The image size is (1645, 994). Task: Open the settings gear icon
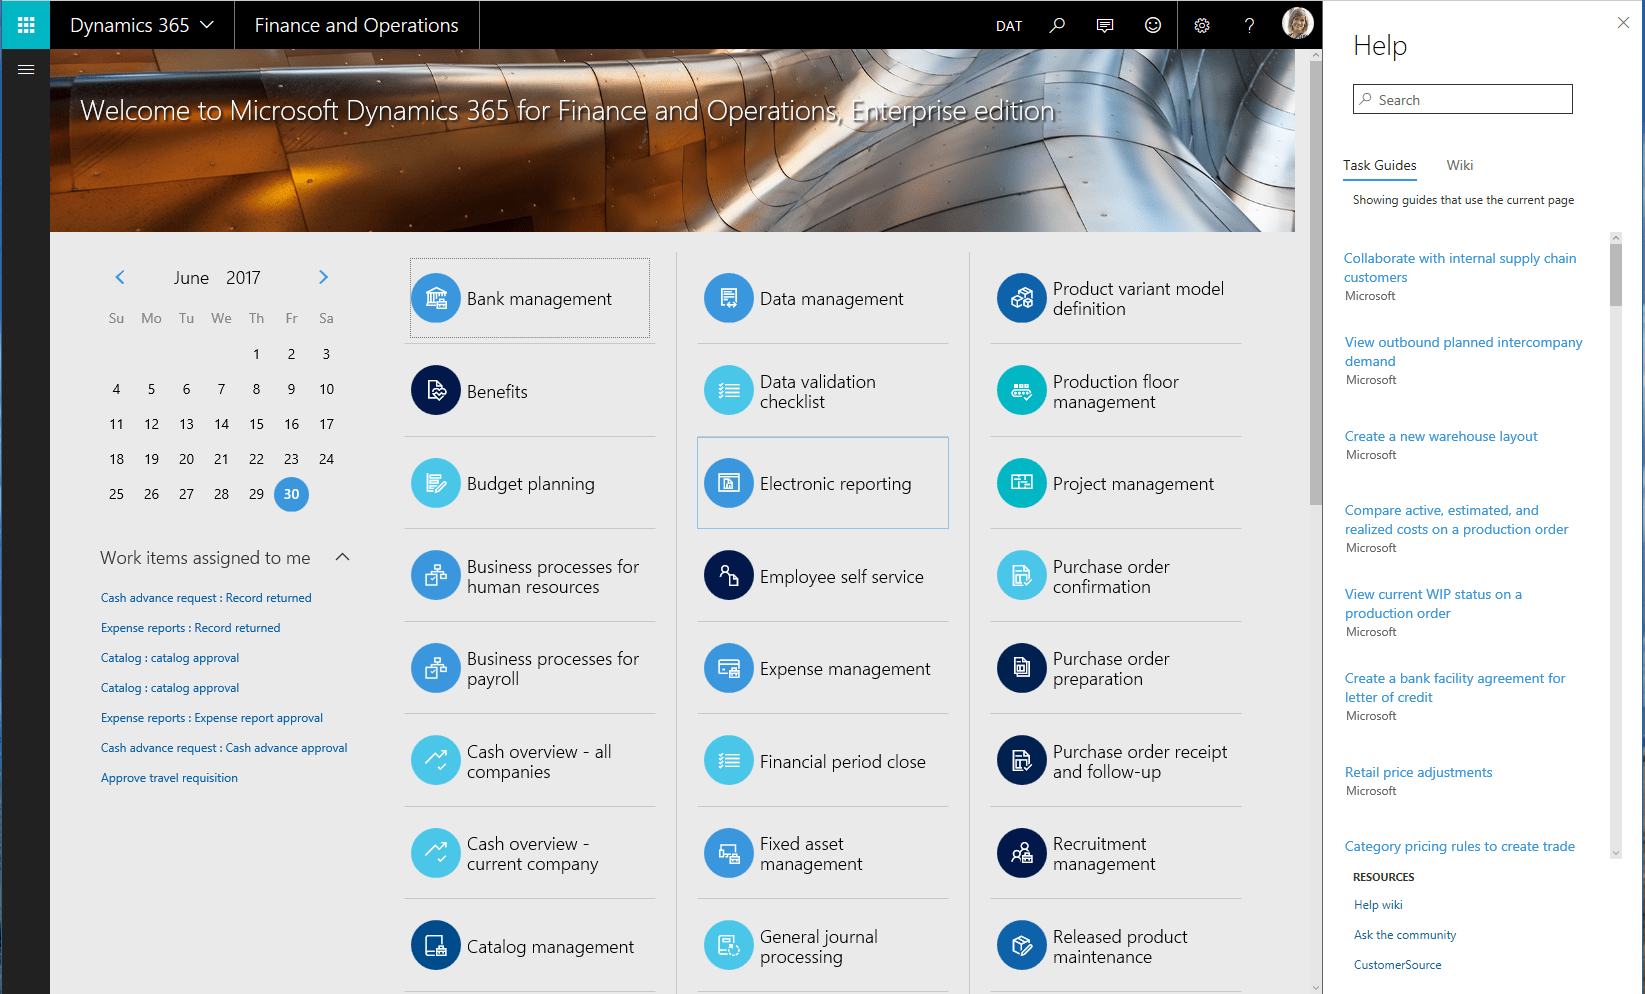coord(1201,25)
